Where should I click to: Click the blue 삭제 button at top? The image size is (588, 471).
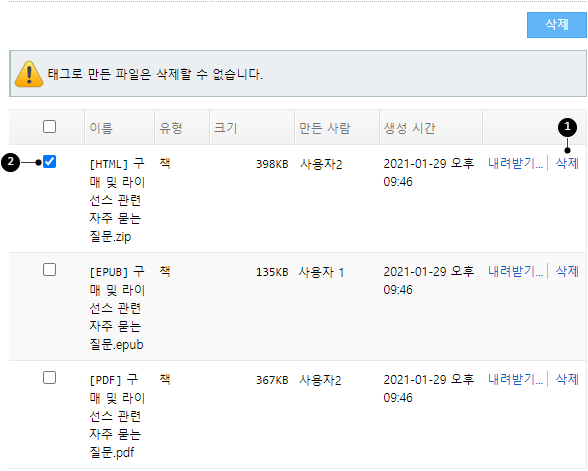(556, 25)
